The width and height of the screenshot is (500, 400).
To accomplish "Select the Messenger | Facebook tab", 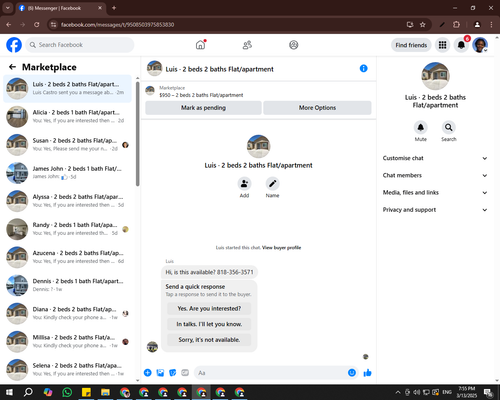I will click(61, 8).
